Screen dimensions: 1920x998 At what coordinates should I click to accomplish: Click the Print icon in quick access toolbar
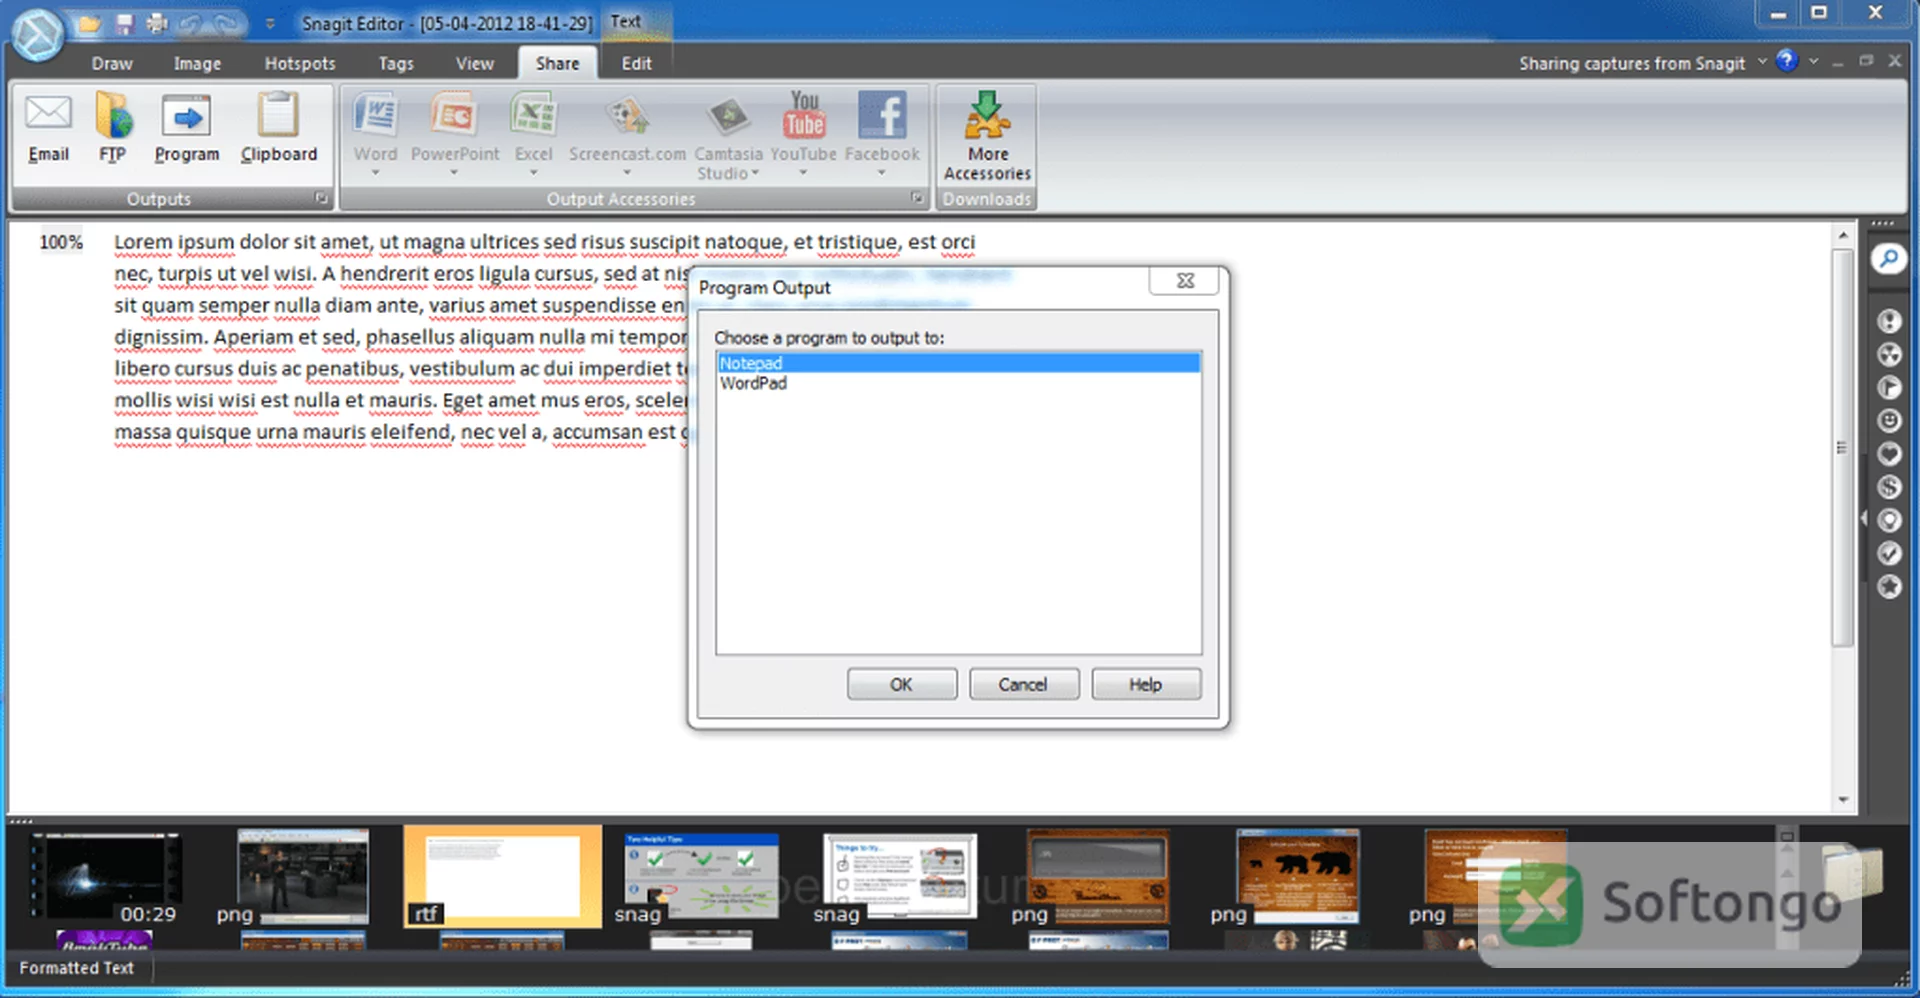156,23
